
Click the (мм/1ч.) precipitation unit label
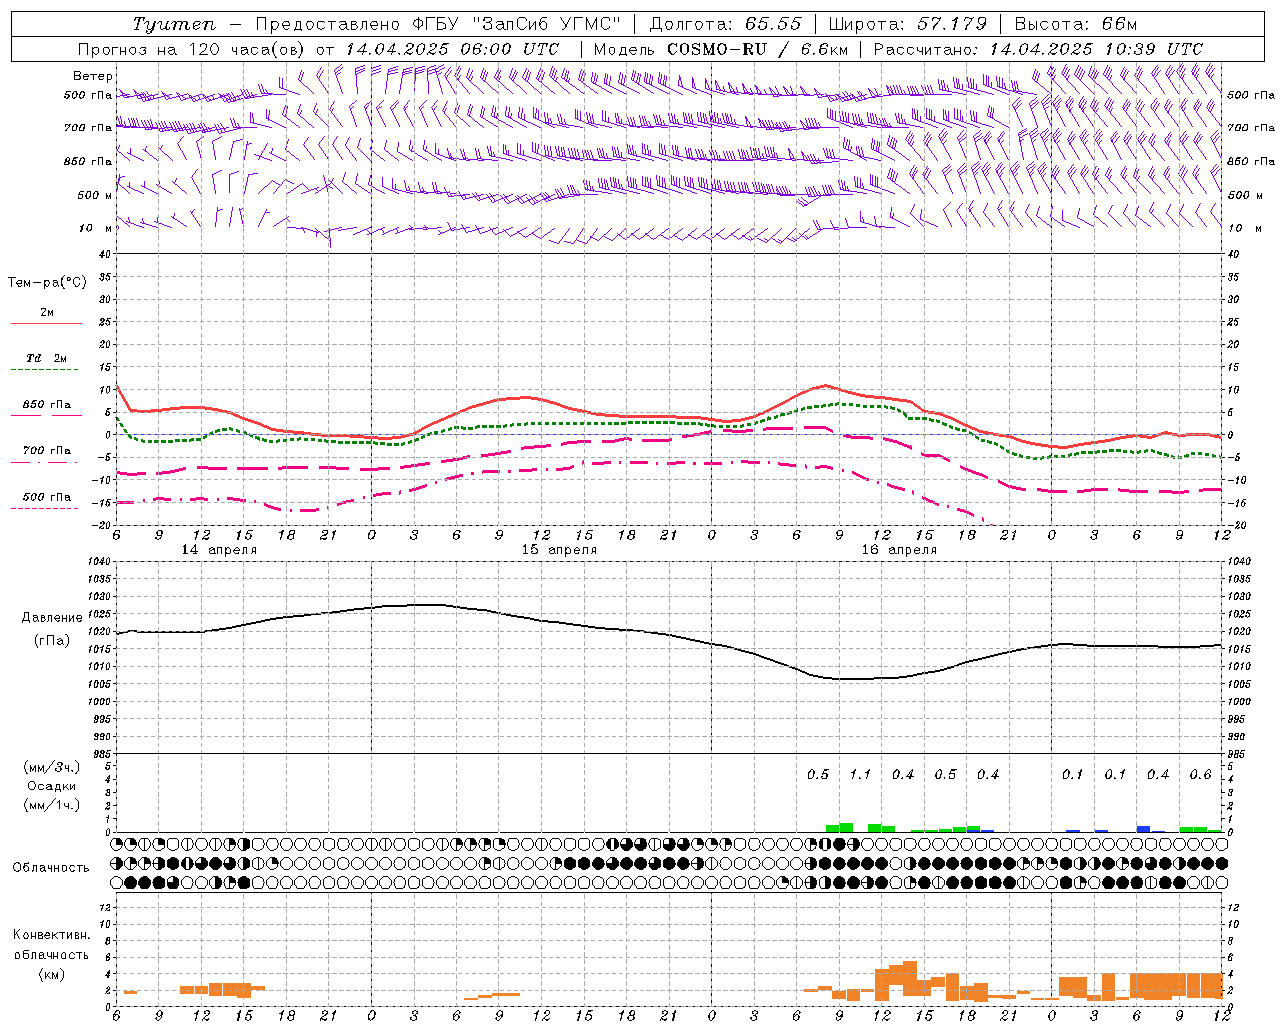52,805
